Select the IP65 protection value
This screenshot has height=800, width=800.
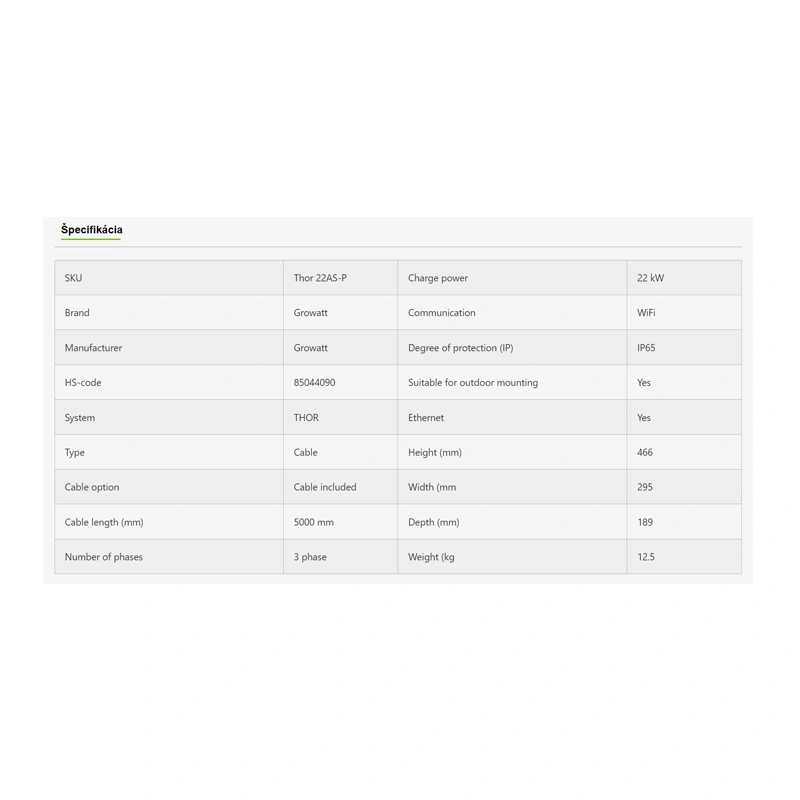pos(646,348)
